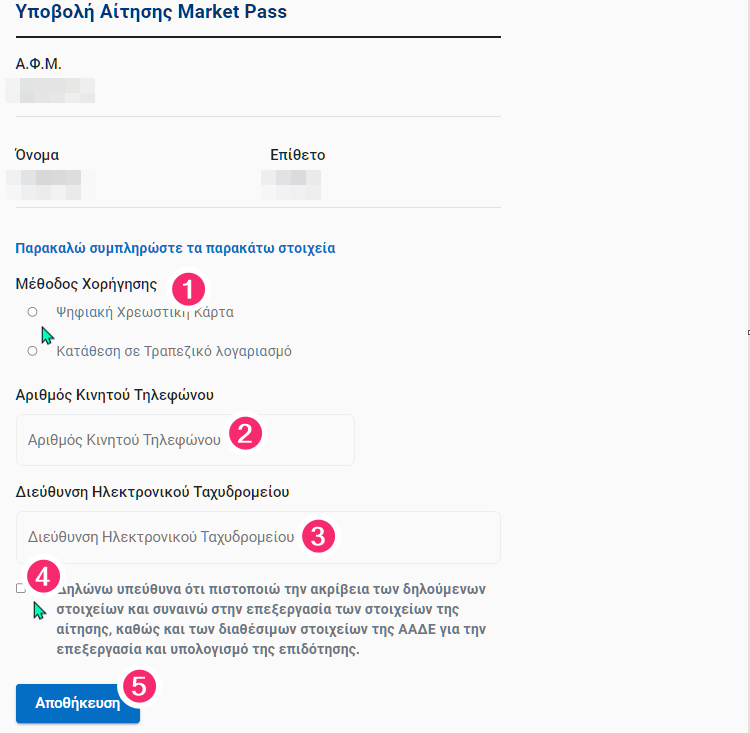The width and height of the screenshot is (750, 733).
Task: Choose Κατάθεση σε Τραπεζικό λογαριασμό radio option
Action: coord(32,351)
